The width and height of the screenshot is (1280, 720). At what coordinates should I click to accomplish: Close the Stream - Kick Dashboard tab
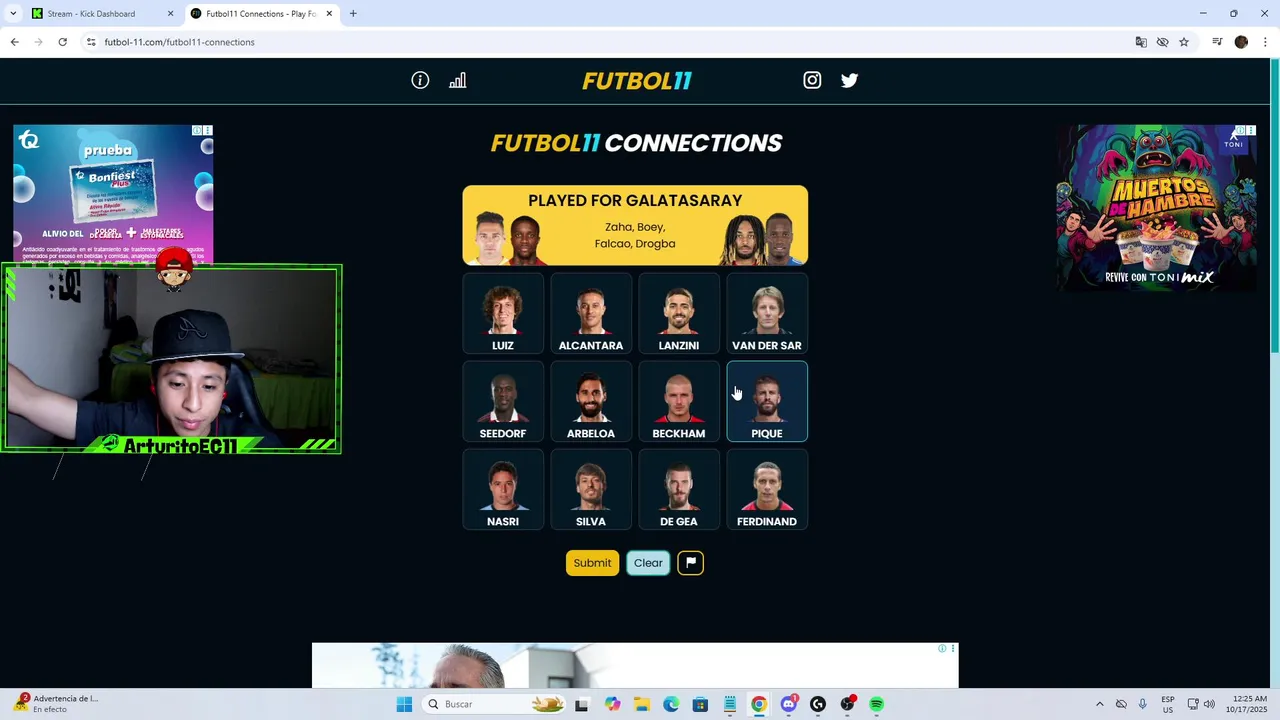coord(170,14)
